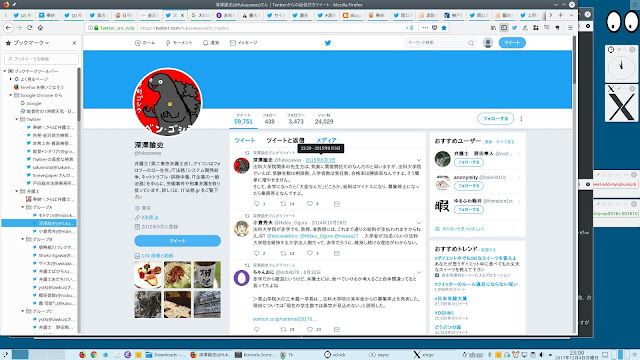Click the #日本有線大賞 trending hashtag
640x360 pixels.
pos(451,298)
